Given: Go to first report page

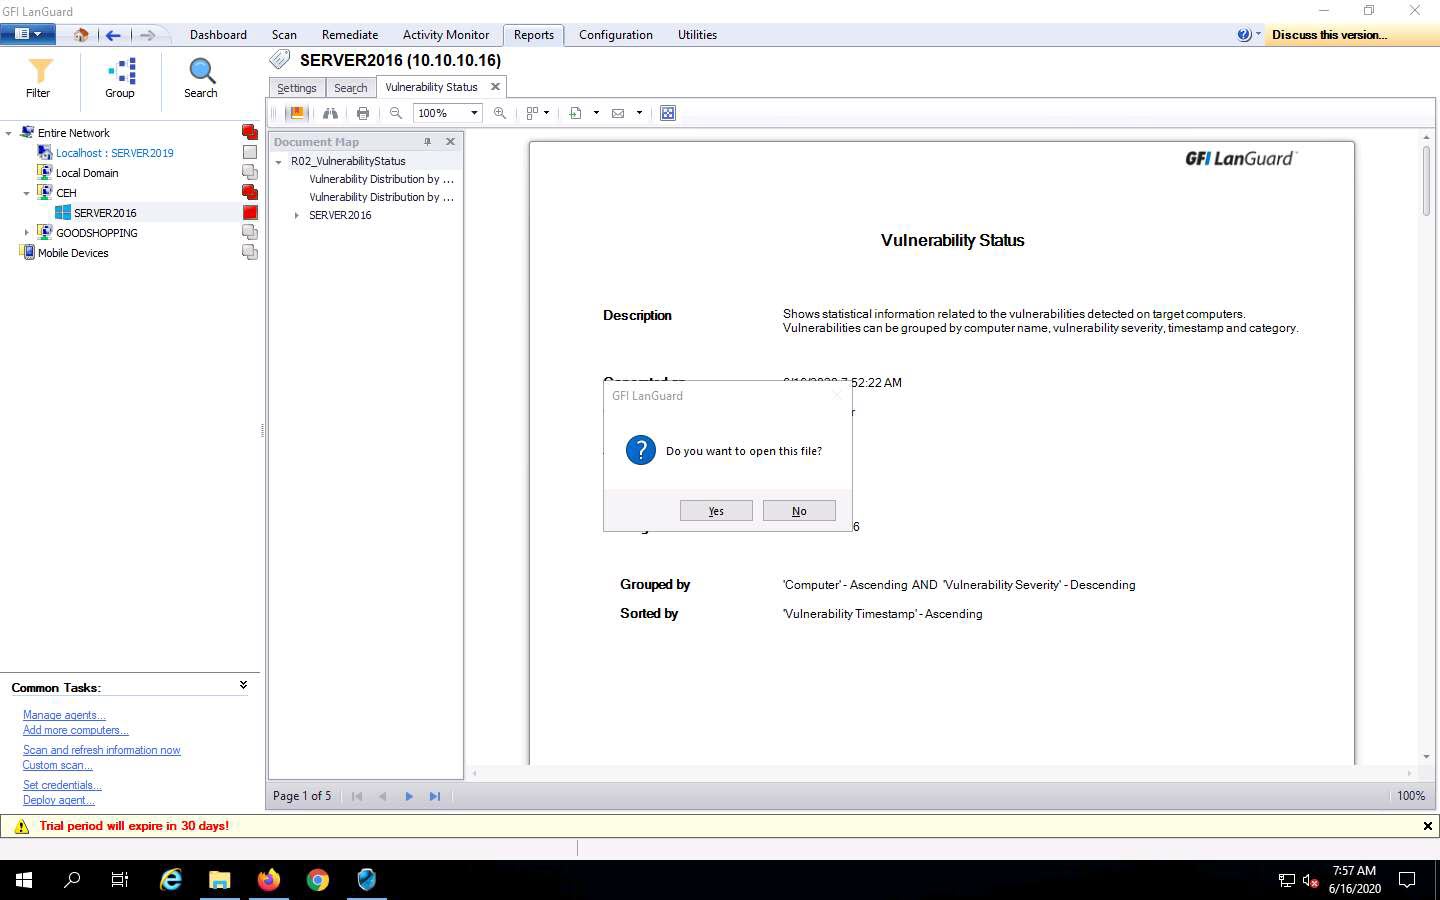Looking at the screenshot, I should click(x=357, y=796).
